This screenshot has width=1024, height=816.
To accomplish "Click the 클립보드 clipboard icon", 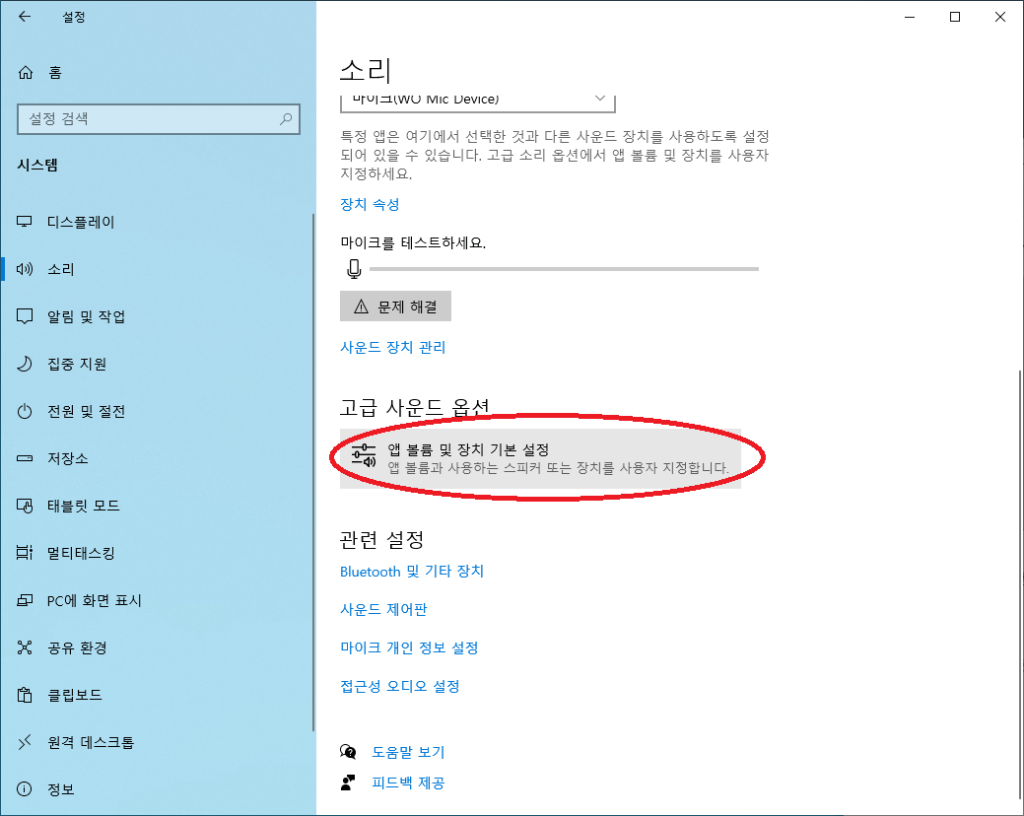I will [26, 695].
